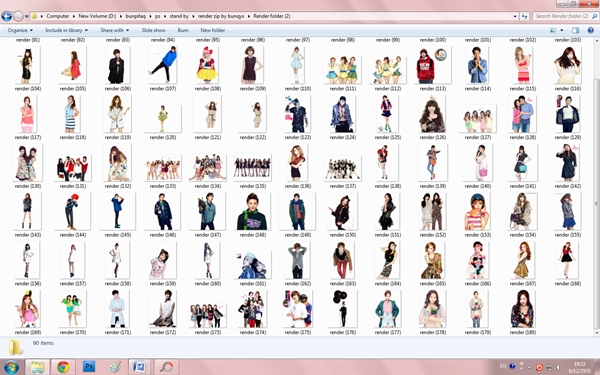Expand the arrow after New Volume (D:)
Viewport: 600px width, 375px height.
click(x=121, y=16)
